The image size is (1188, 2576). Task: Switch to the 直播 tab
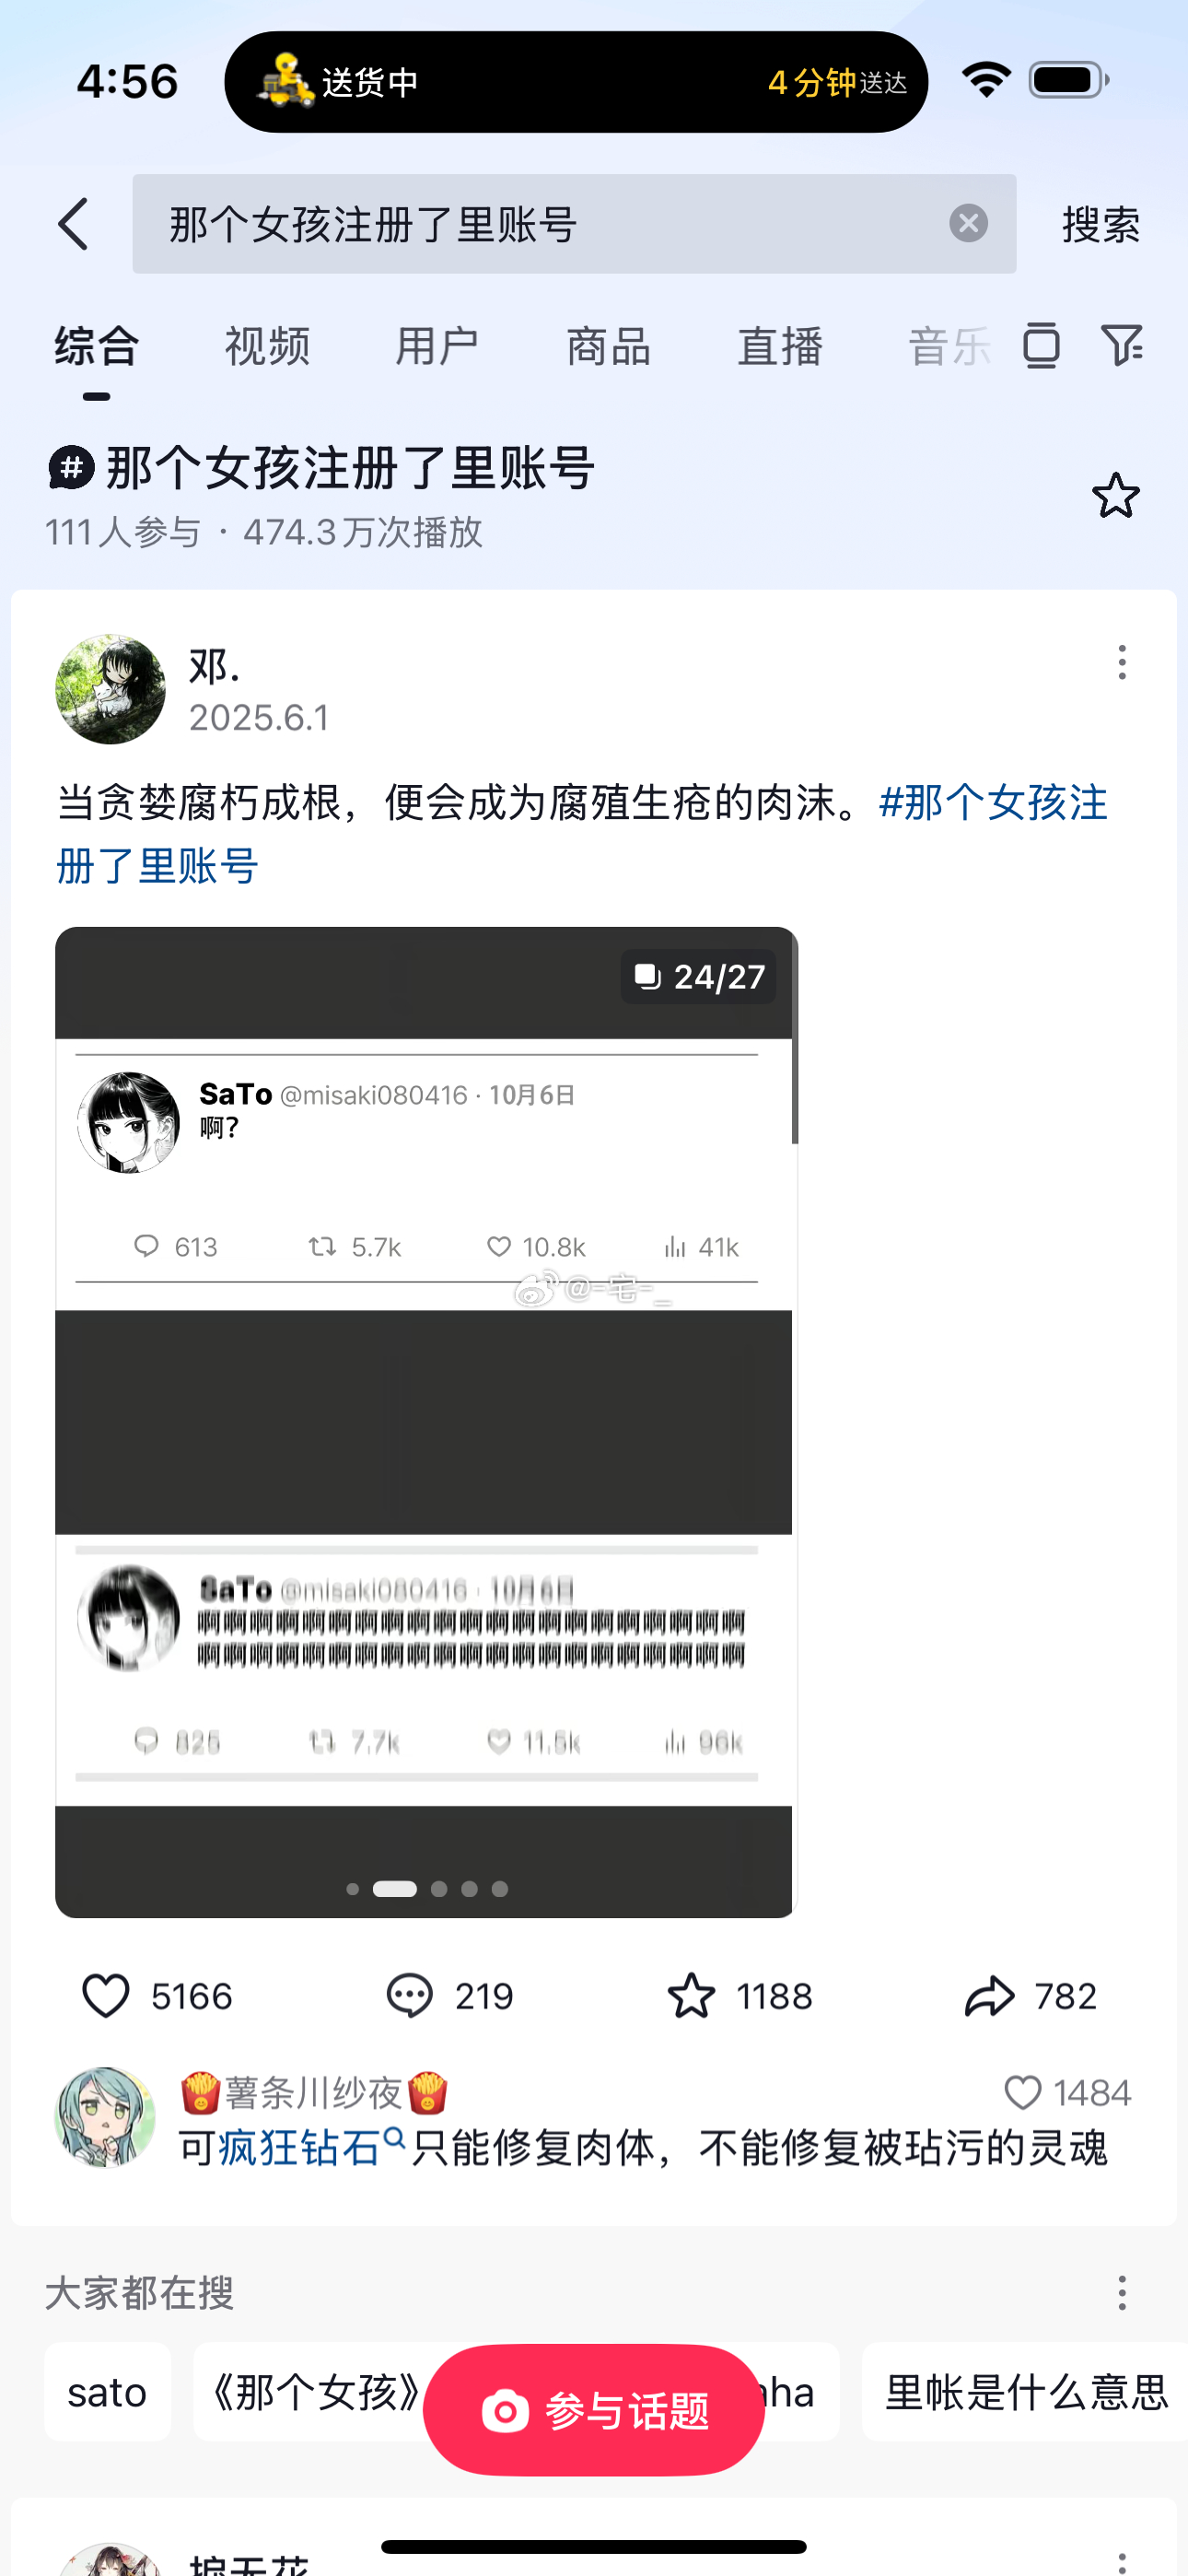tap(780, 346)
